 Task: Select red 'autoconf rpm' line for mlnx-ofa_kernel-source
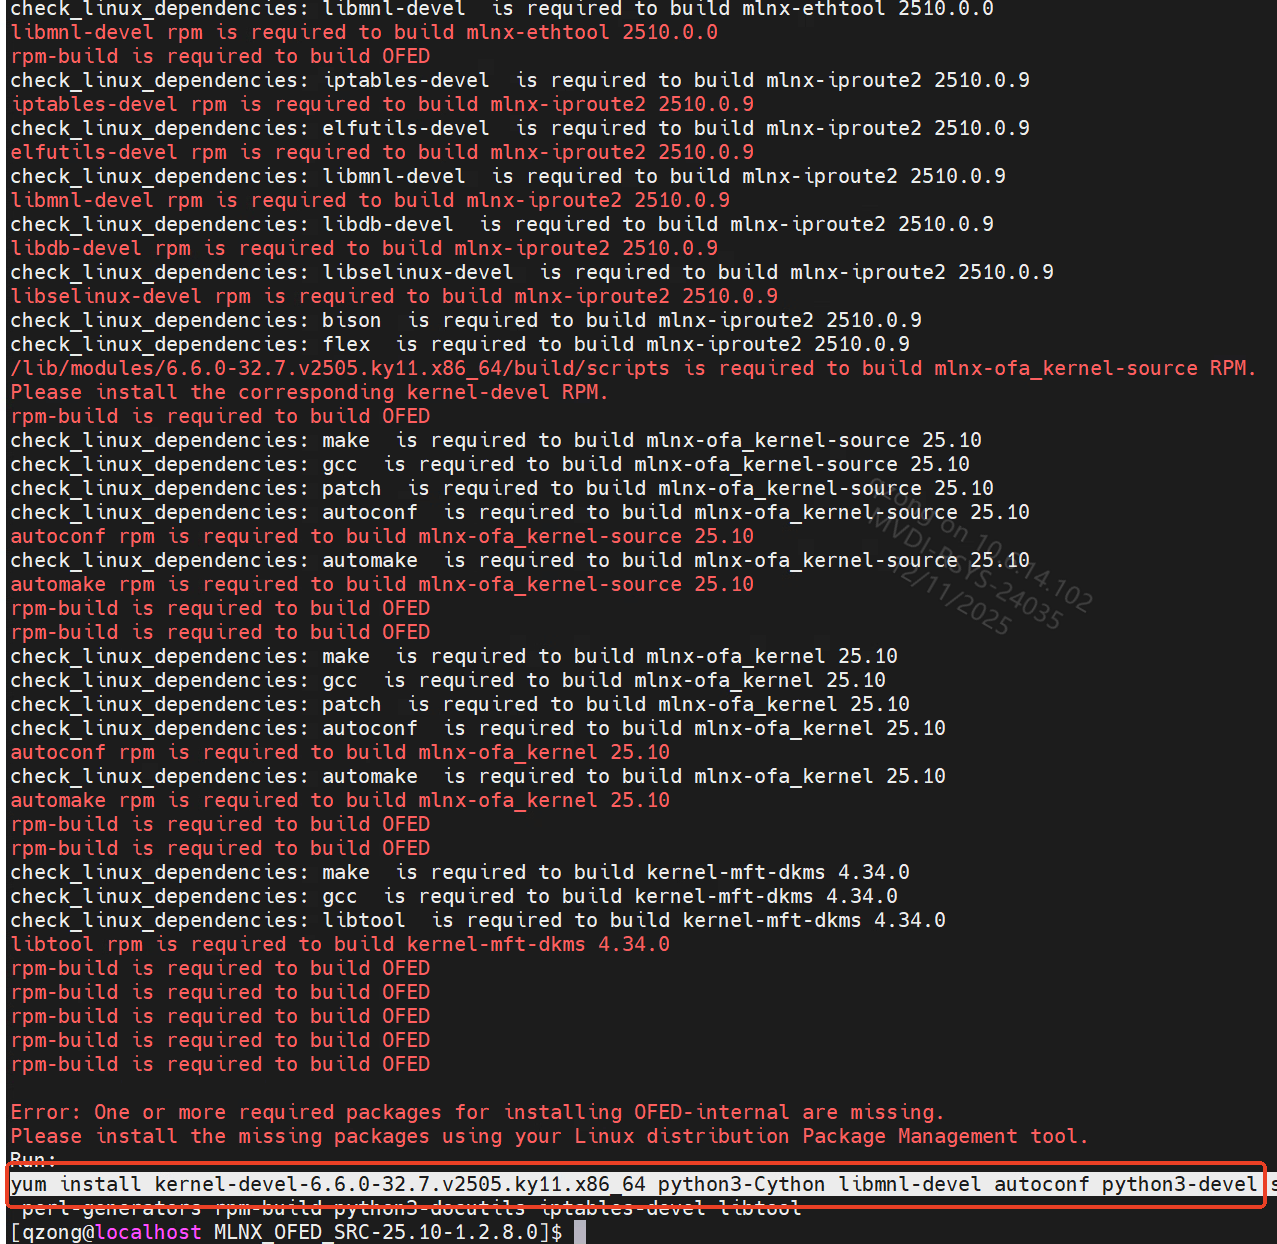point(382,536)
